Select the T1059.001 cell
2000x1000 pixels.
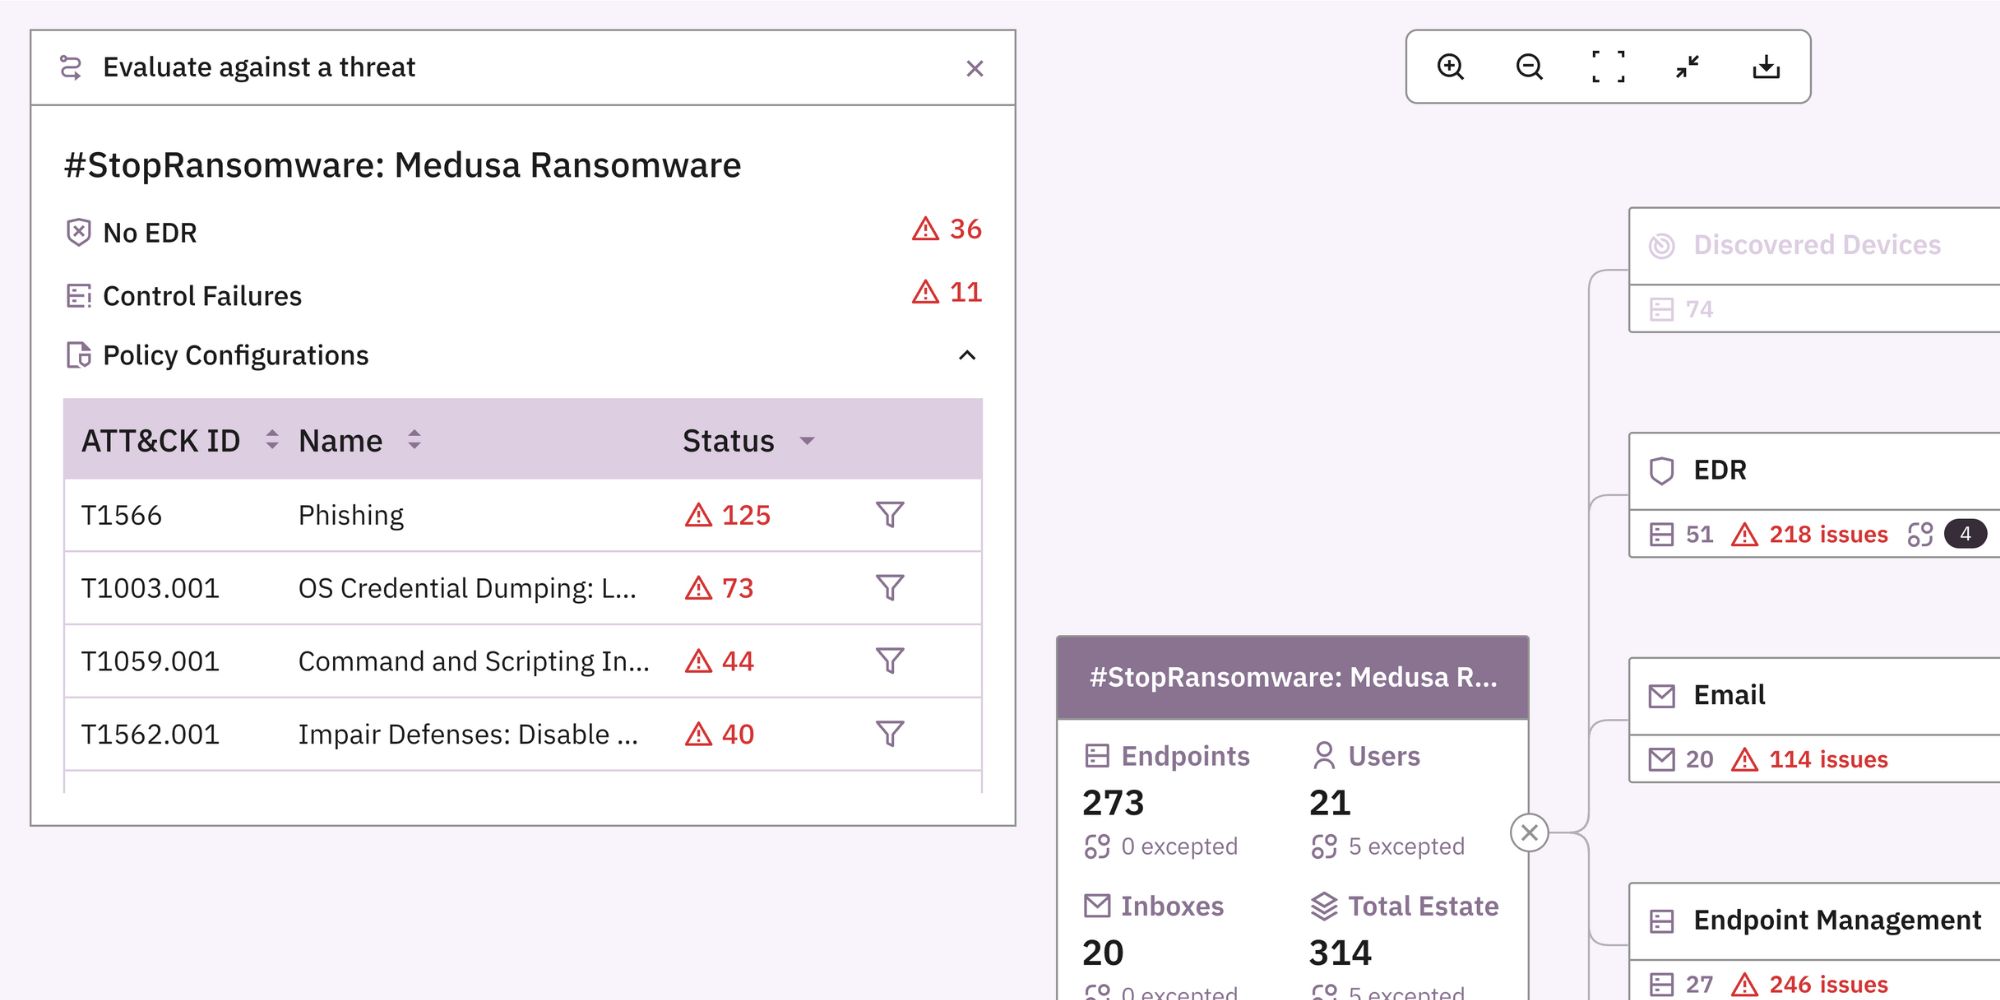tap(150, 661)
